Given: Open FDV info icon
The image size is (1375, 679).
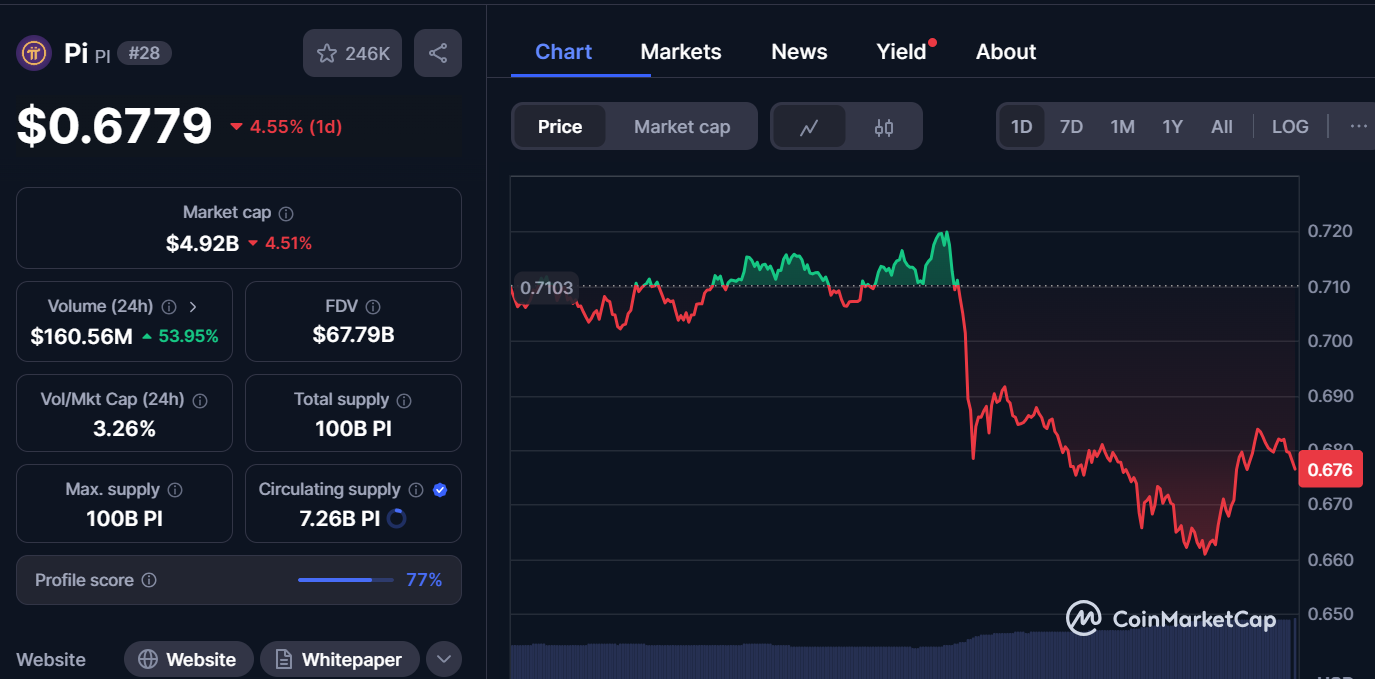Looking at the screenshot, I should point(373,307).
